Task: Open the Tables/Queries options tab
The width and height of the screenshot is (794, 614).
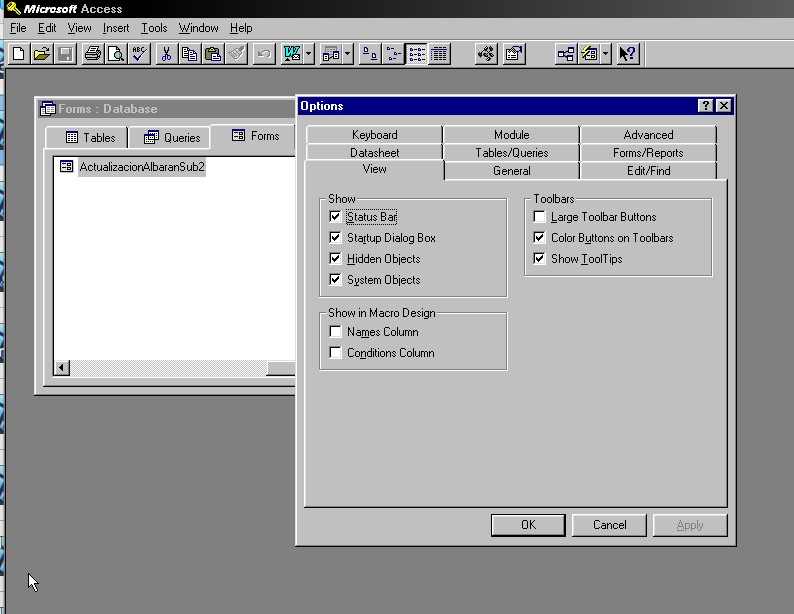Action: click(x=511, y=152)
